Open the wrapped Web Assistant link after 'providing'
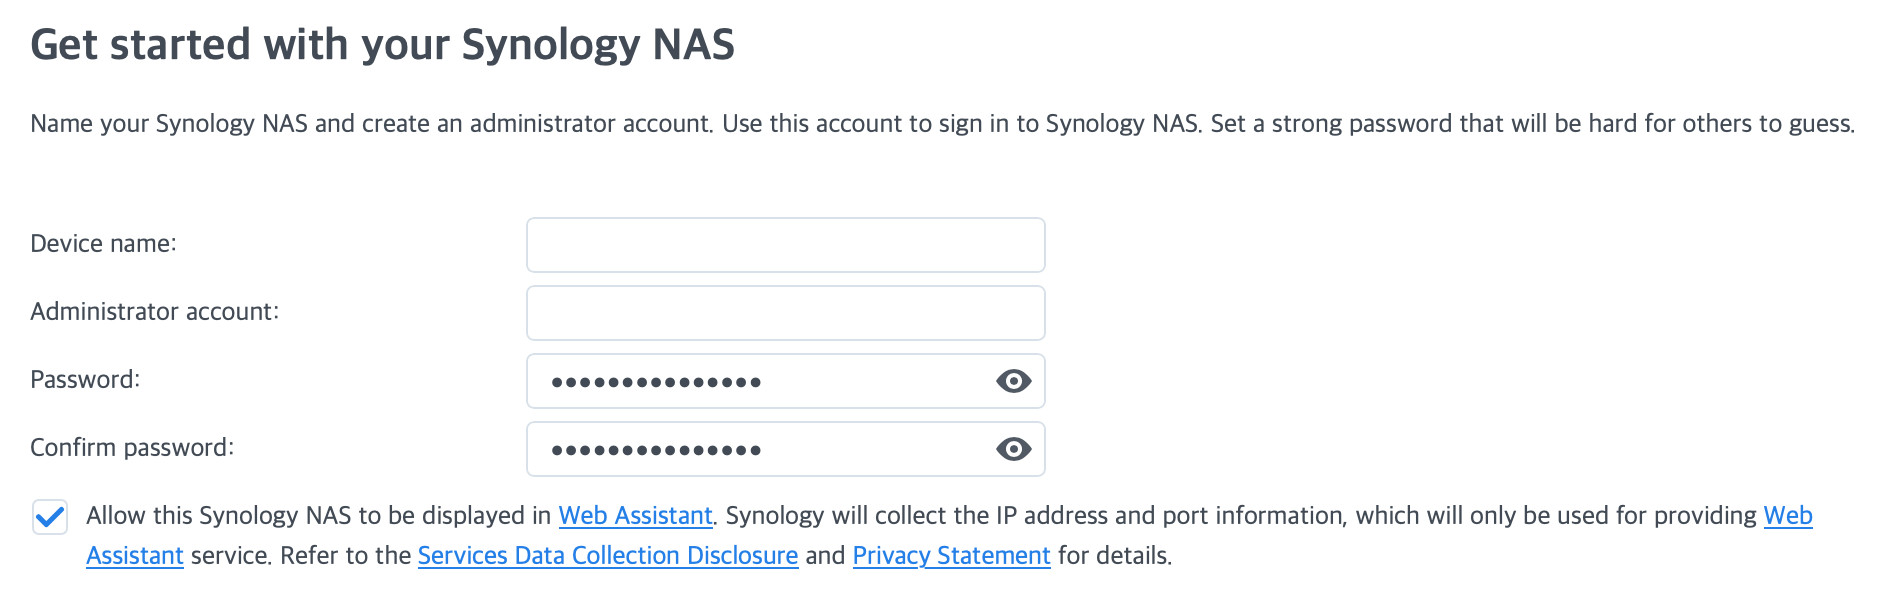The height and width of the screenshot is (603, 1896). (x=1787, y=516)
